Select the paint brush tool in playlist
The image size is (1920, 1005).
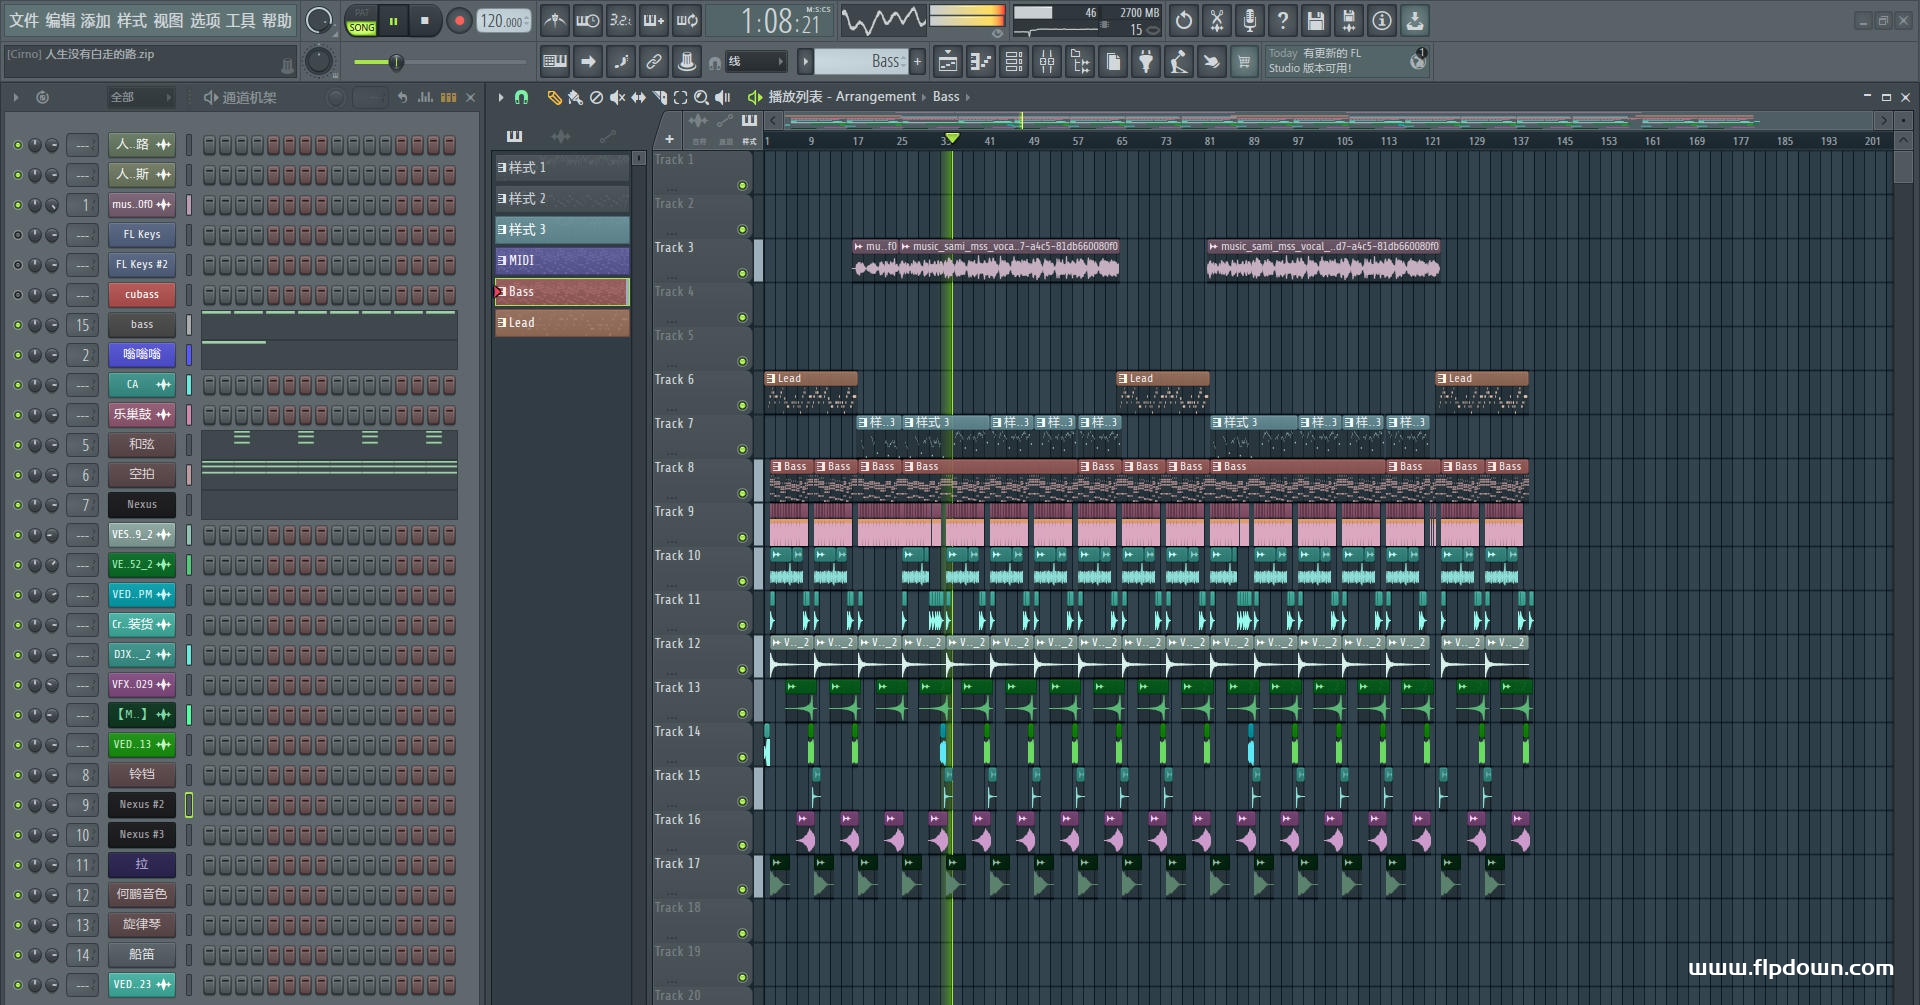coord(575,97)
